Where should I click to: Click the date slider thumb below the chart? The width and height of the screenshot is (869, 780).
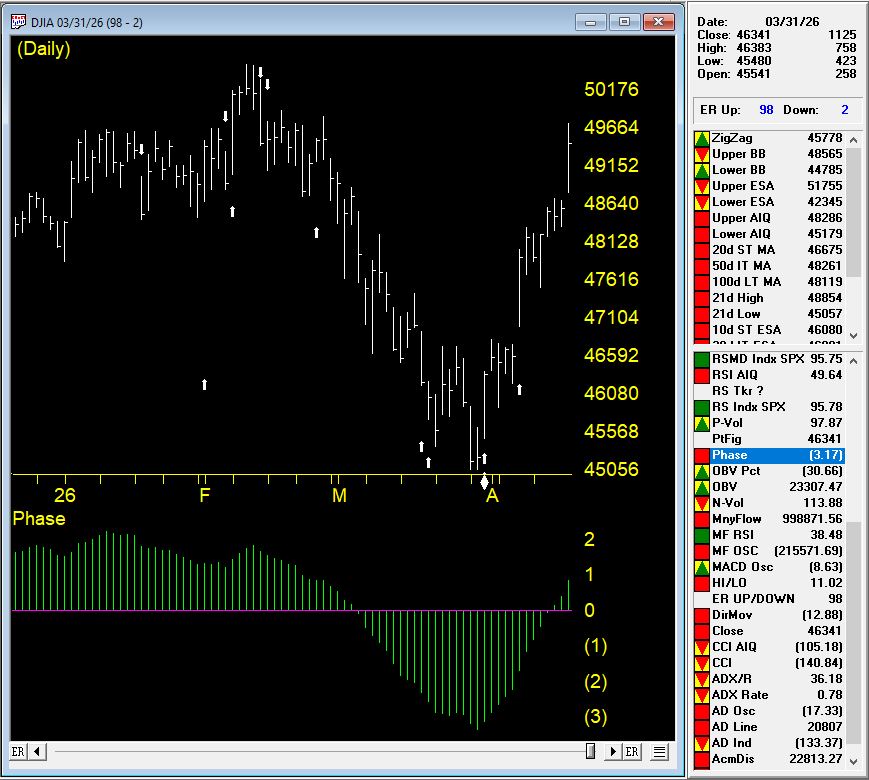click(591, 751)
